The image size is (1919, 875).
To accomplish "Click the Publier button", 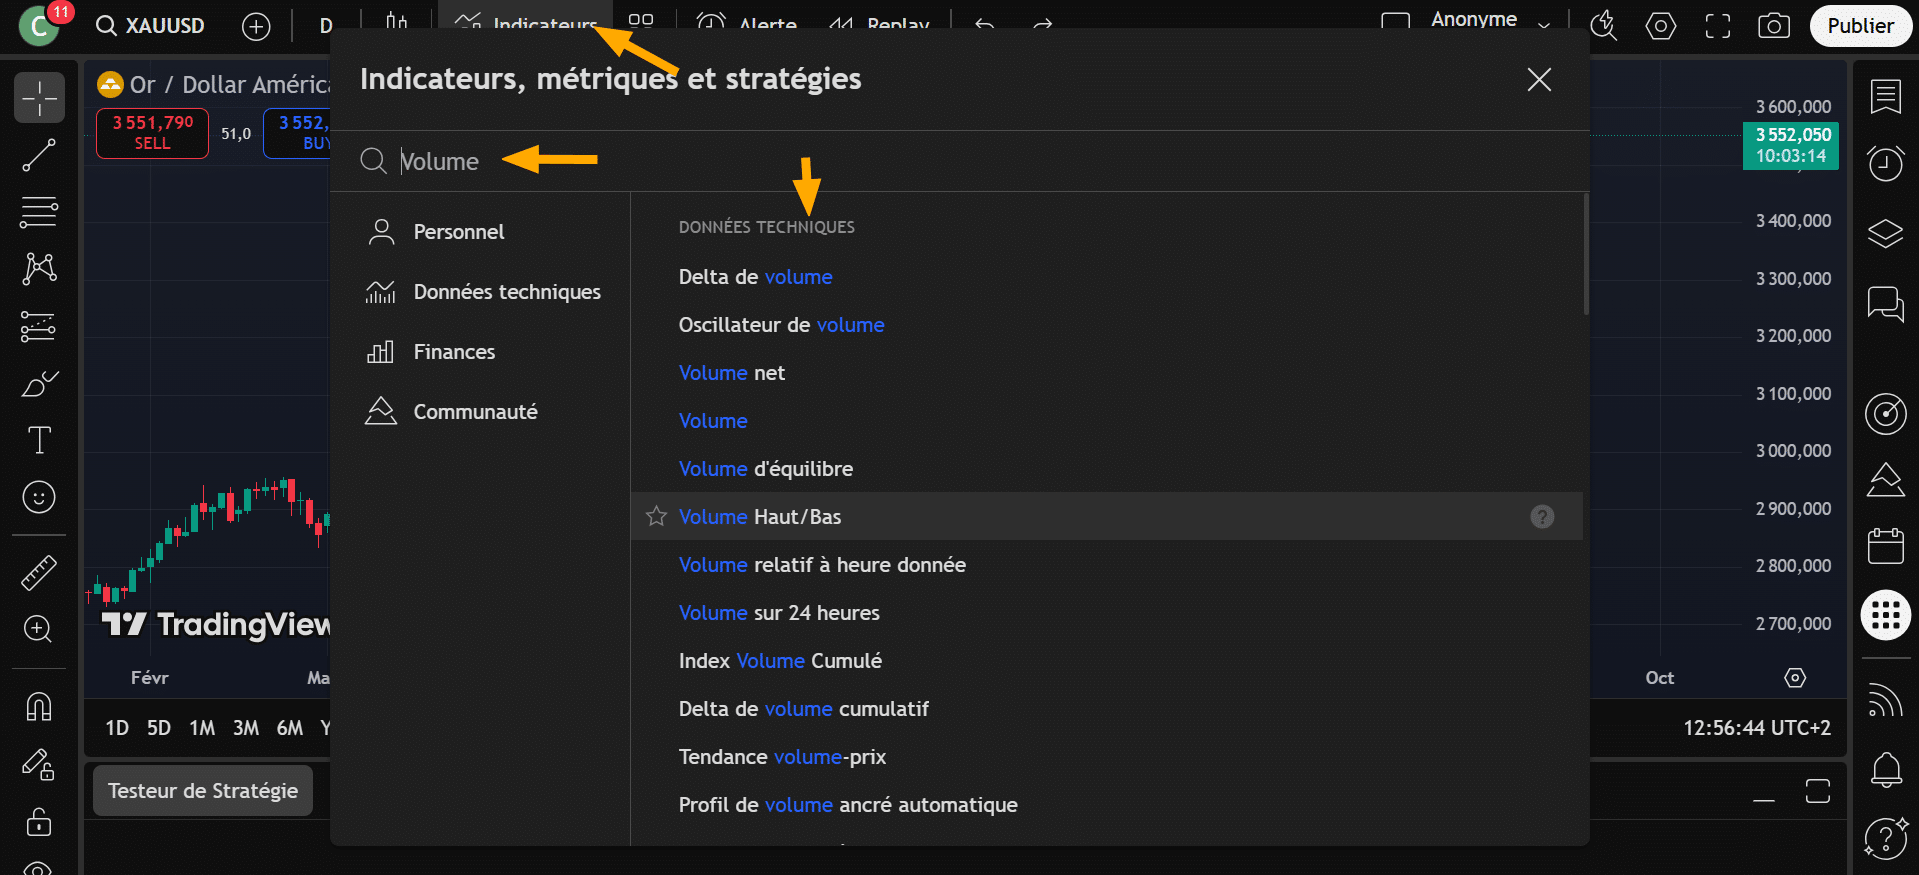I will [x=1860, y=26].
